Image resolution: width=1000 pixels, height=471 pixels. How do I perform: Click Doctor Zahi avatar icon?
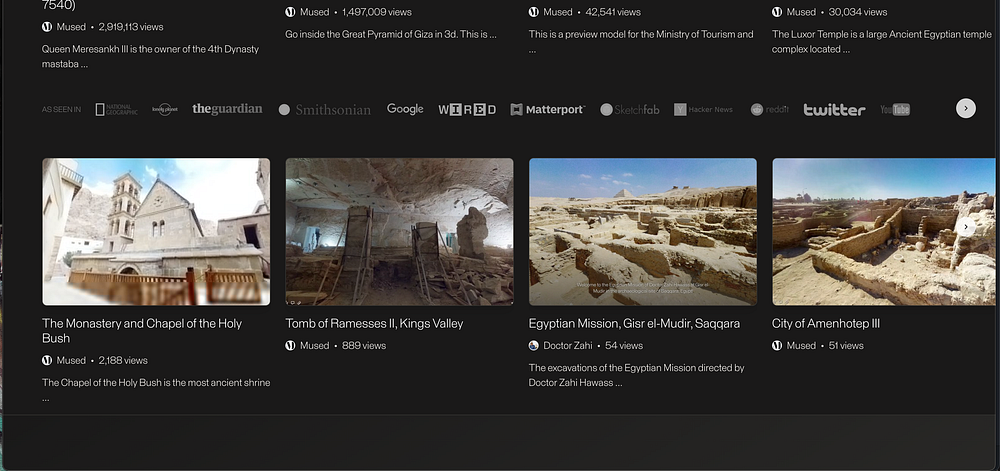tap(534, 345)
